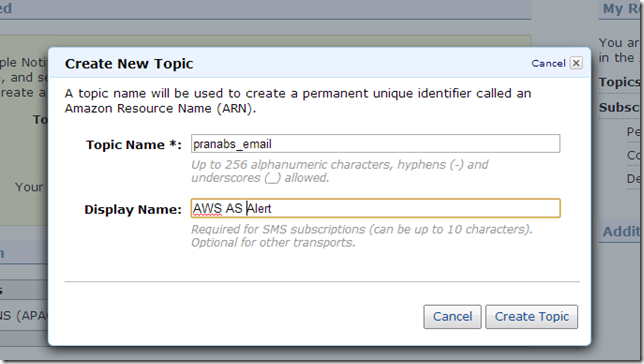Click the Cancel button at dialog bottom
The image size is (644, 364).
(x=452, y=316)
